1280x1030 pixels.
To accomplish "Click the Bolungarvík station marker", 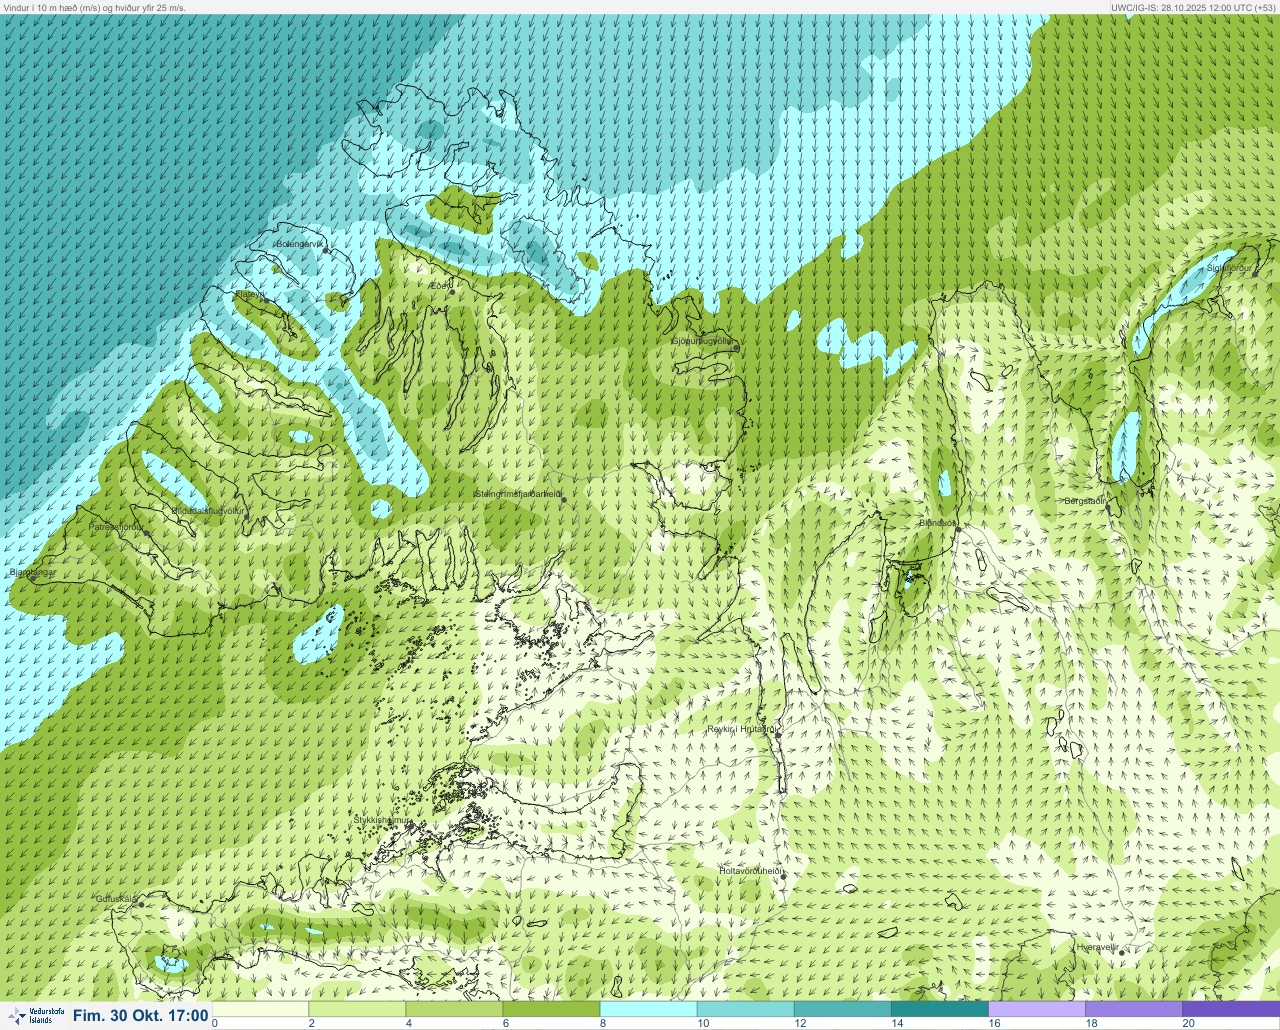I will pos(326,250).
